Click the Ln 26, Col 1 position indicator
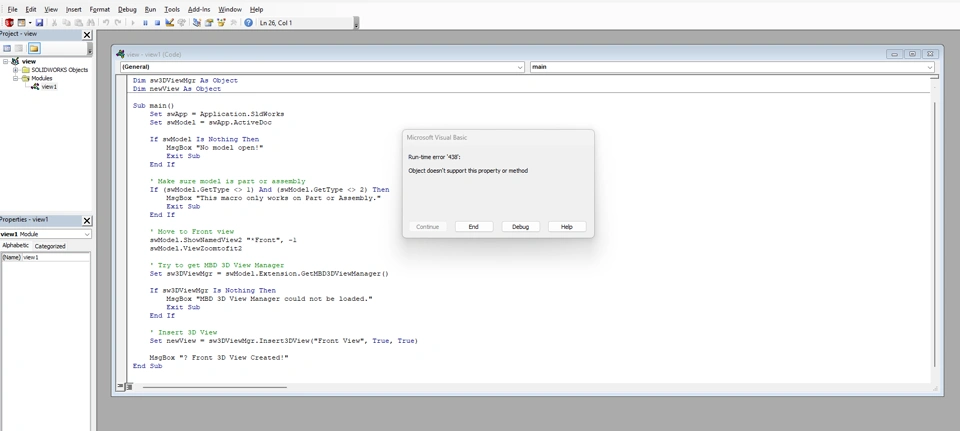Viewport: 960px width, 431px height. (276, 23)
